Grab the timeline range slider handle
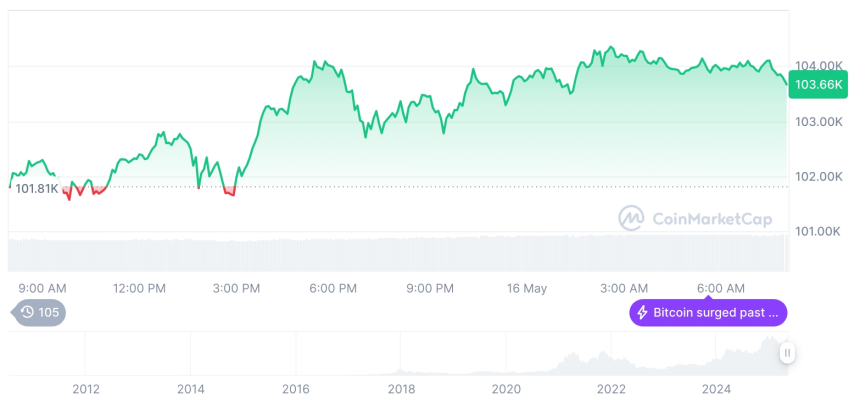860x401 pixels. pyautogui.click(x=788, y=353)
